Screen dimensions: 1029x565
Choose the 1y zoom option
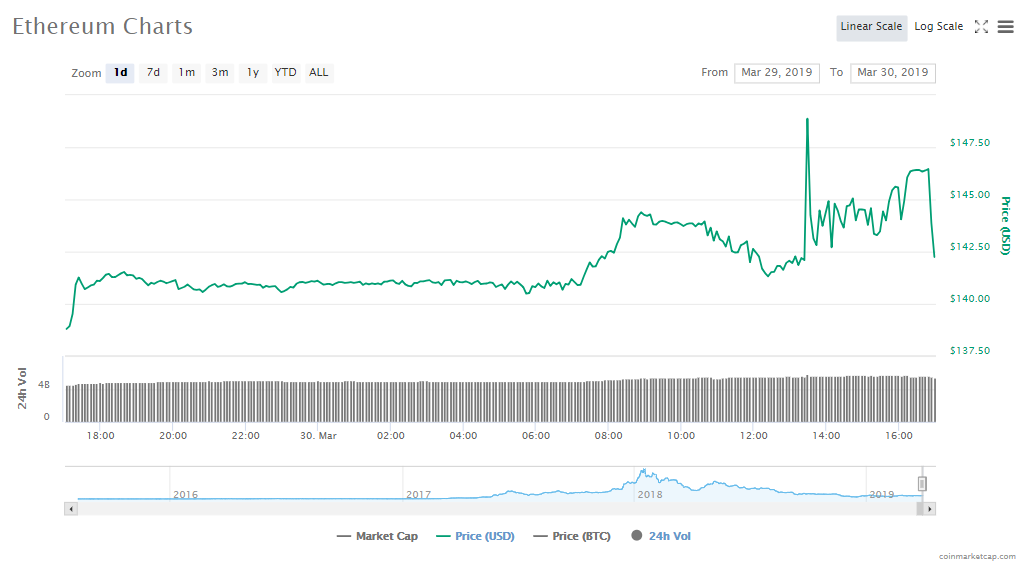(253, 73)
